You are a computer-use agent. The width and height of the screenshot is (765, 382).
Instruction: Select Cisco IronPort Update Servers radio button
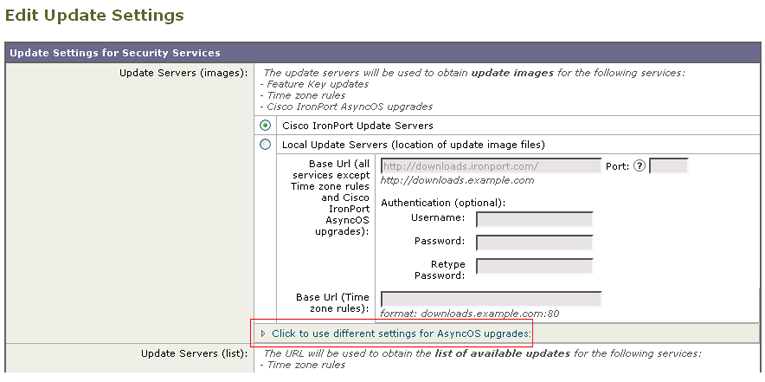click(x=265, y=126)
